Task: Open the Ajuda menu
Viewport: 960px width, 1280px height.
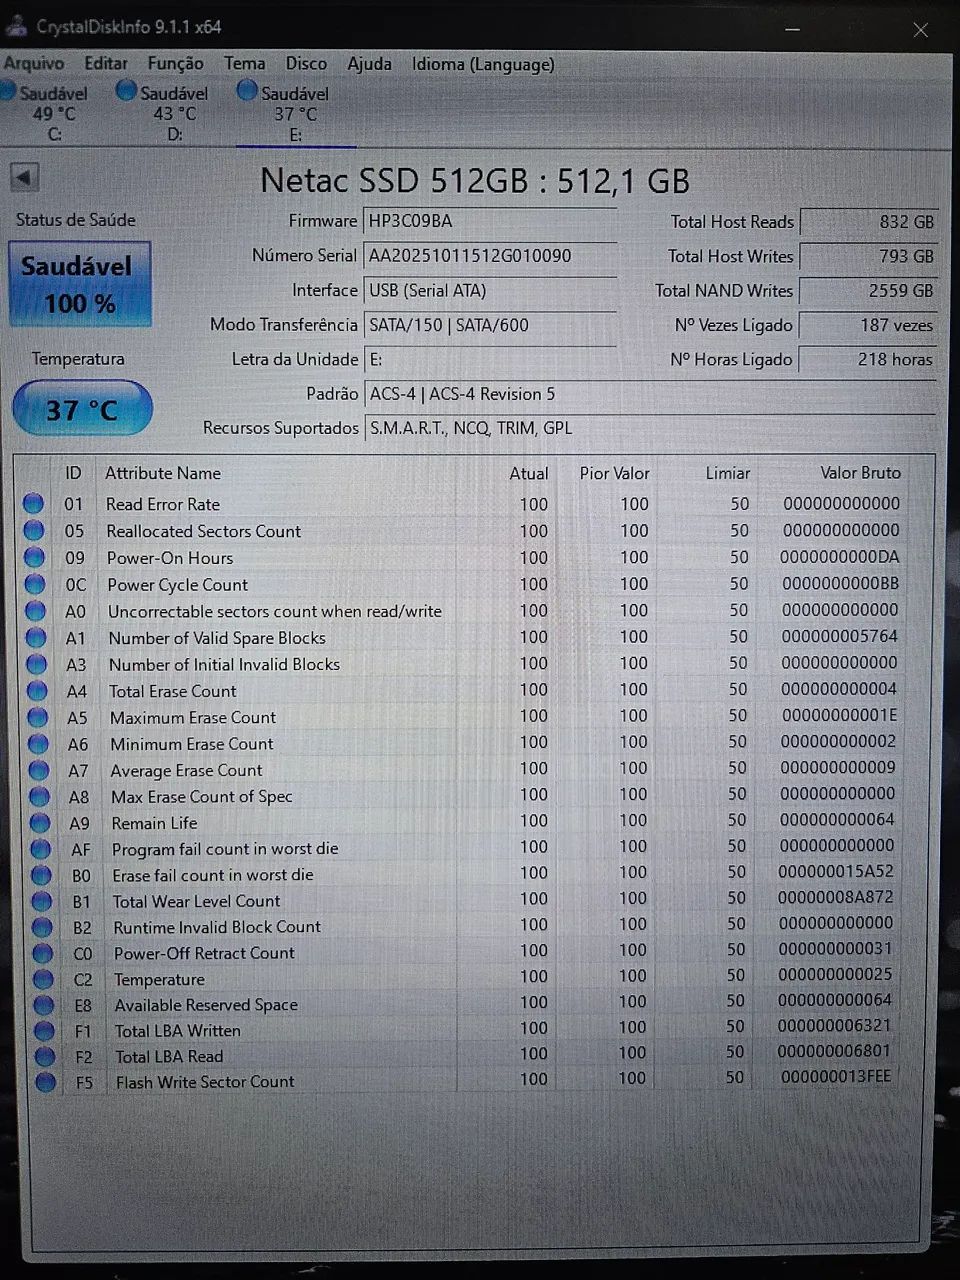Action: [369, 63]
